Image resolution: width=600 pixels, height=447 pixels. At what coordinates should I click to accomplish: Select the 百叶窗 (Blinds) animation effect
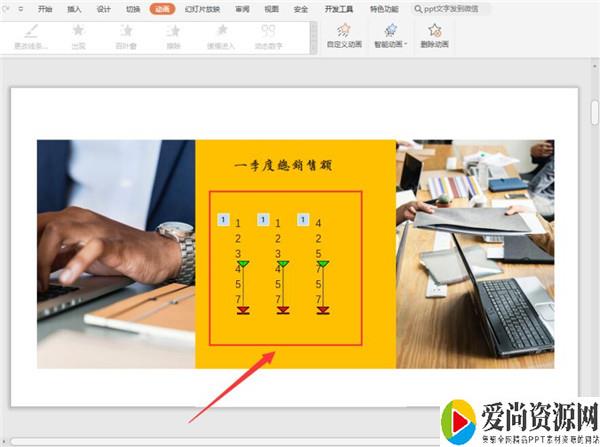126,36
